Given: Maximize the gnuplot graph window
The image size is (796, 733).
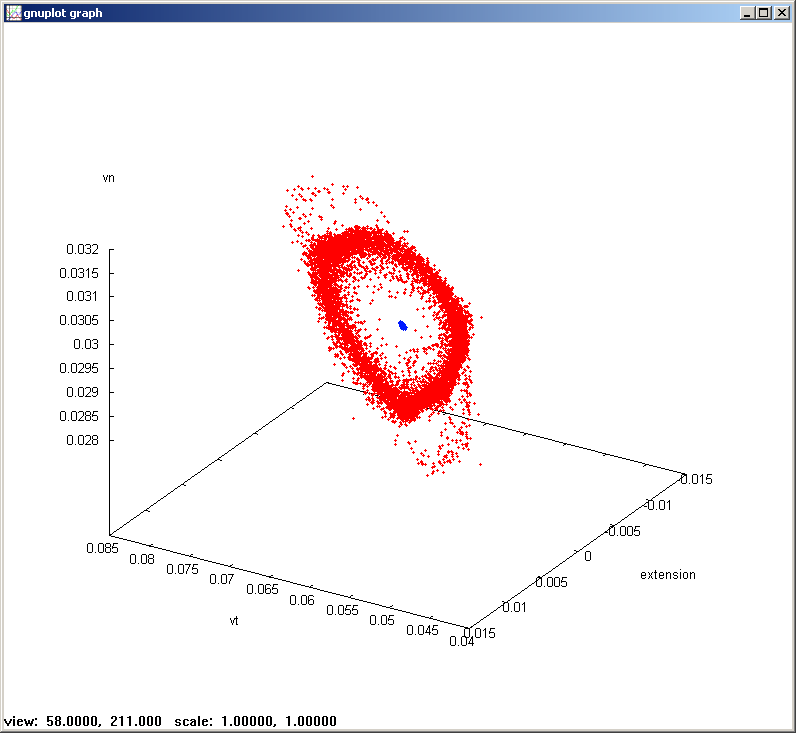Looking at the screenshot, I should tap(764, 13).
